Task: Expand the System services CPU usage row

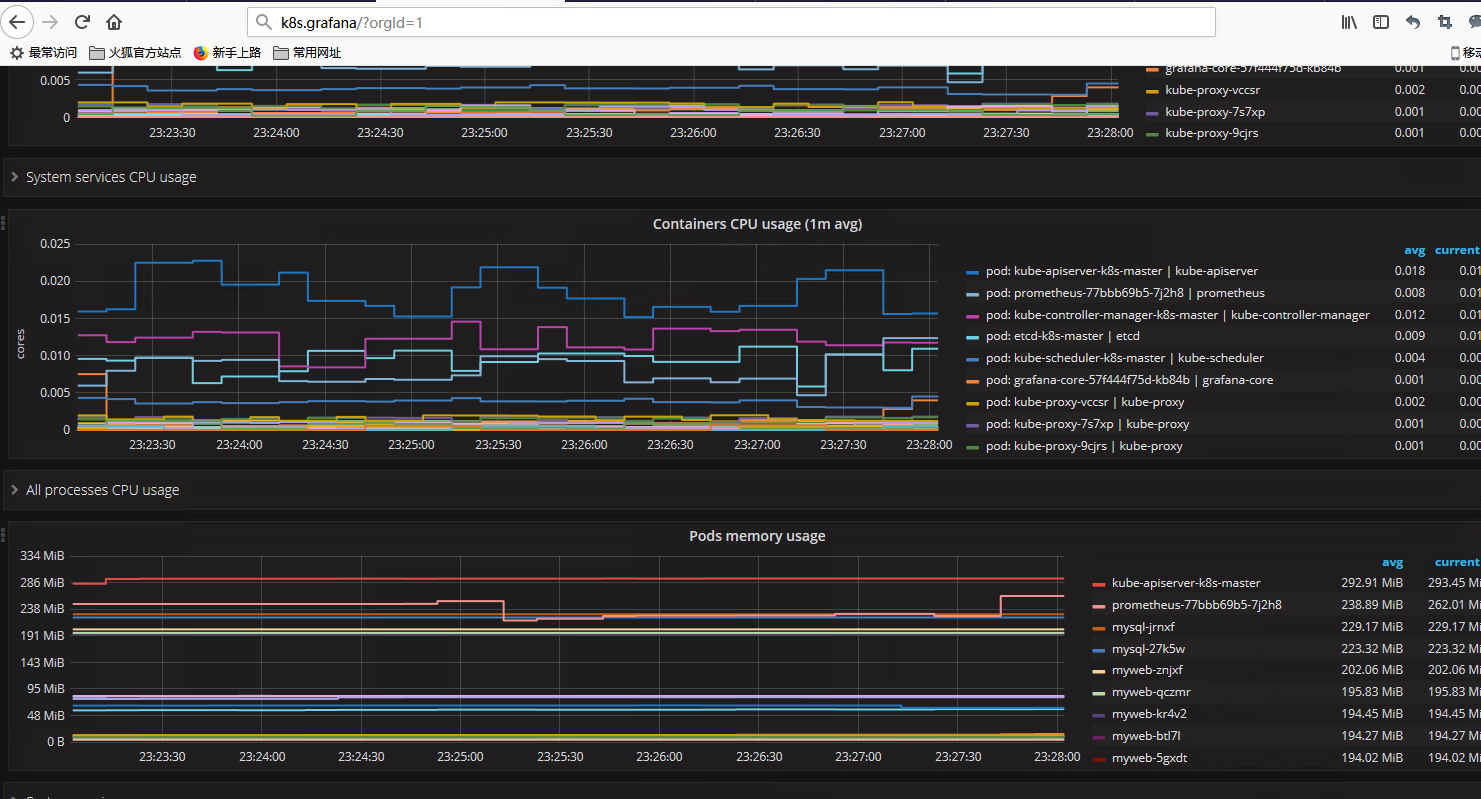Action: (x=111, y=177)
